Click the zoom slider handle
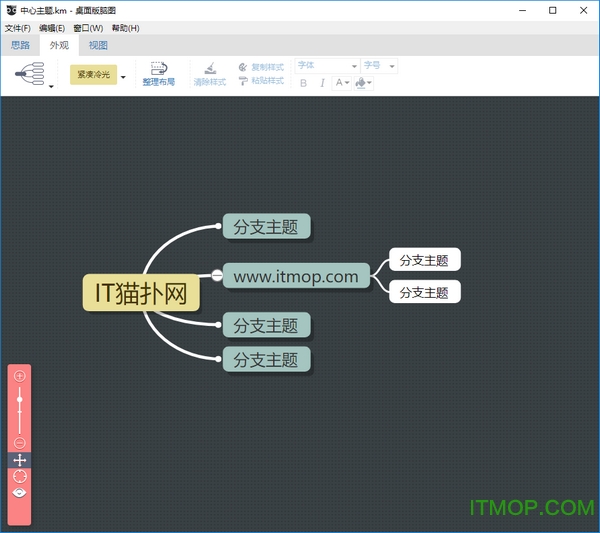 (20, 399)
